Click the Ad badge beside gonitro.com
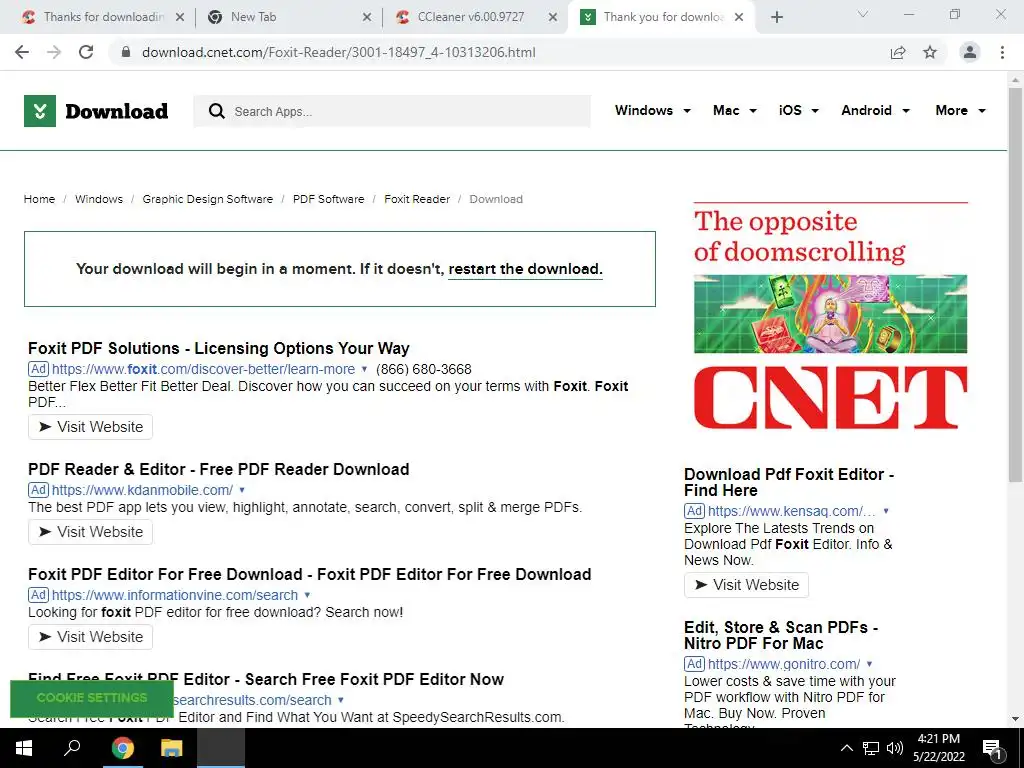This screenshot has height=768, width=1024. click(694, 664)
